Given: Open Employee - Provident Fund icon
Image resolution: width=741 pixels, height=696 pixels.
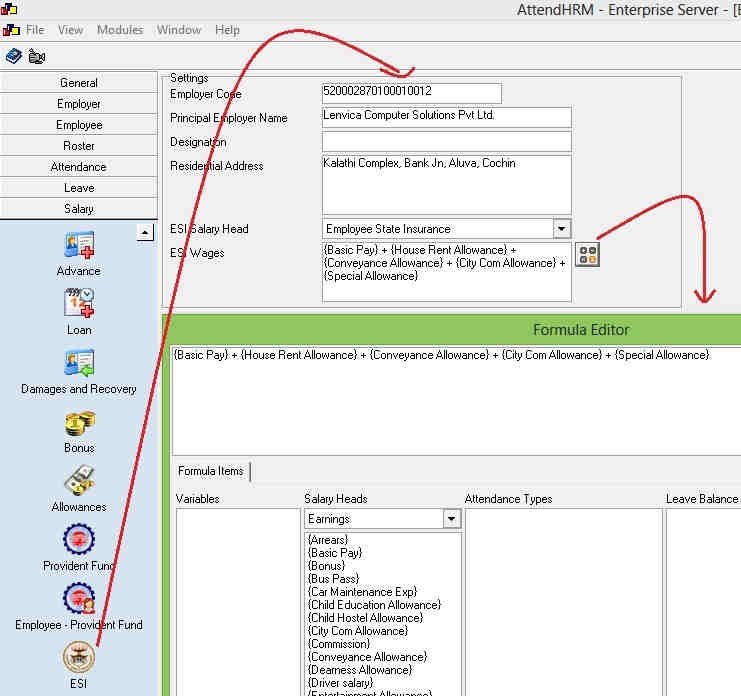Looking at the screenshot, I should point(79,600).
